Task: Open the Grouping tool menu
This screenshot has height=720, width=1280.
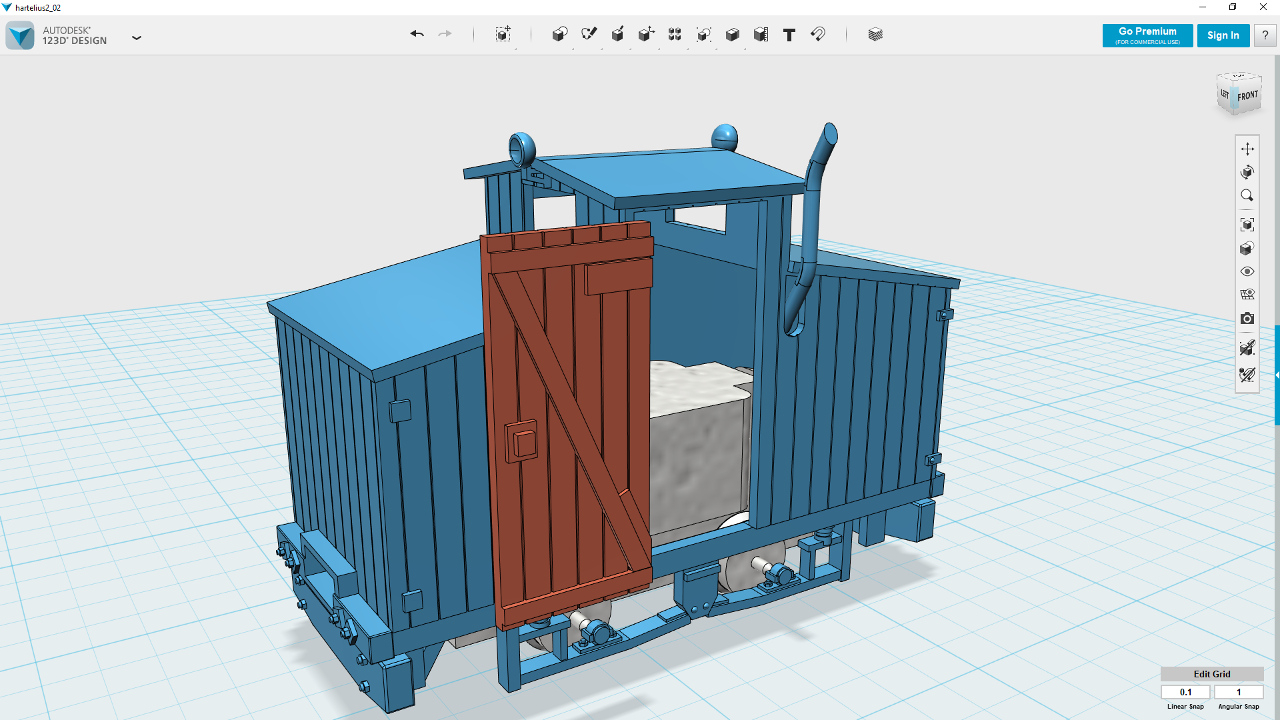Action: (x=704, y=34)
